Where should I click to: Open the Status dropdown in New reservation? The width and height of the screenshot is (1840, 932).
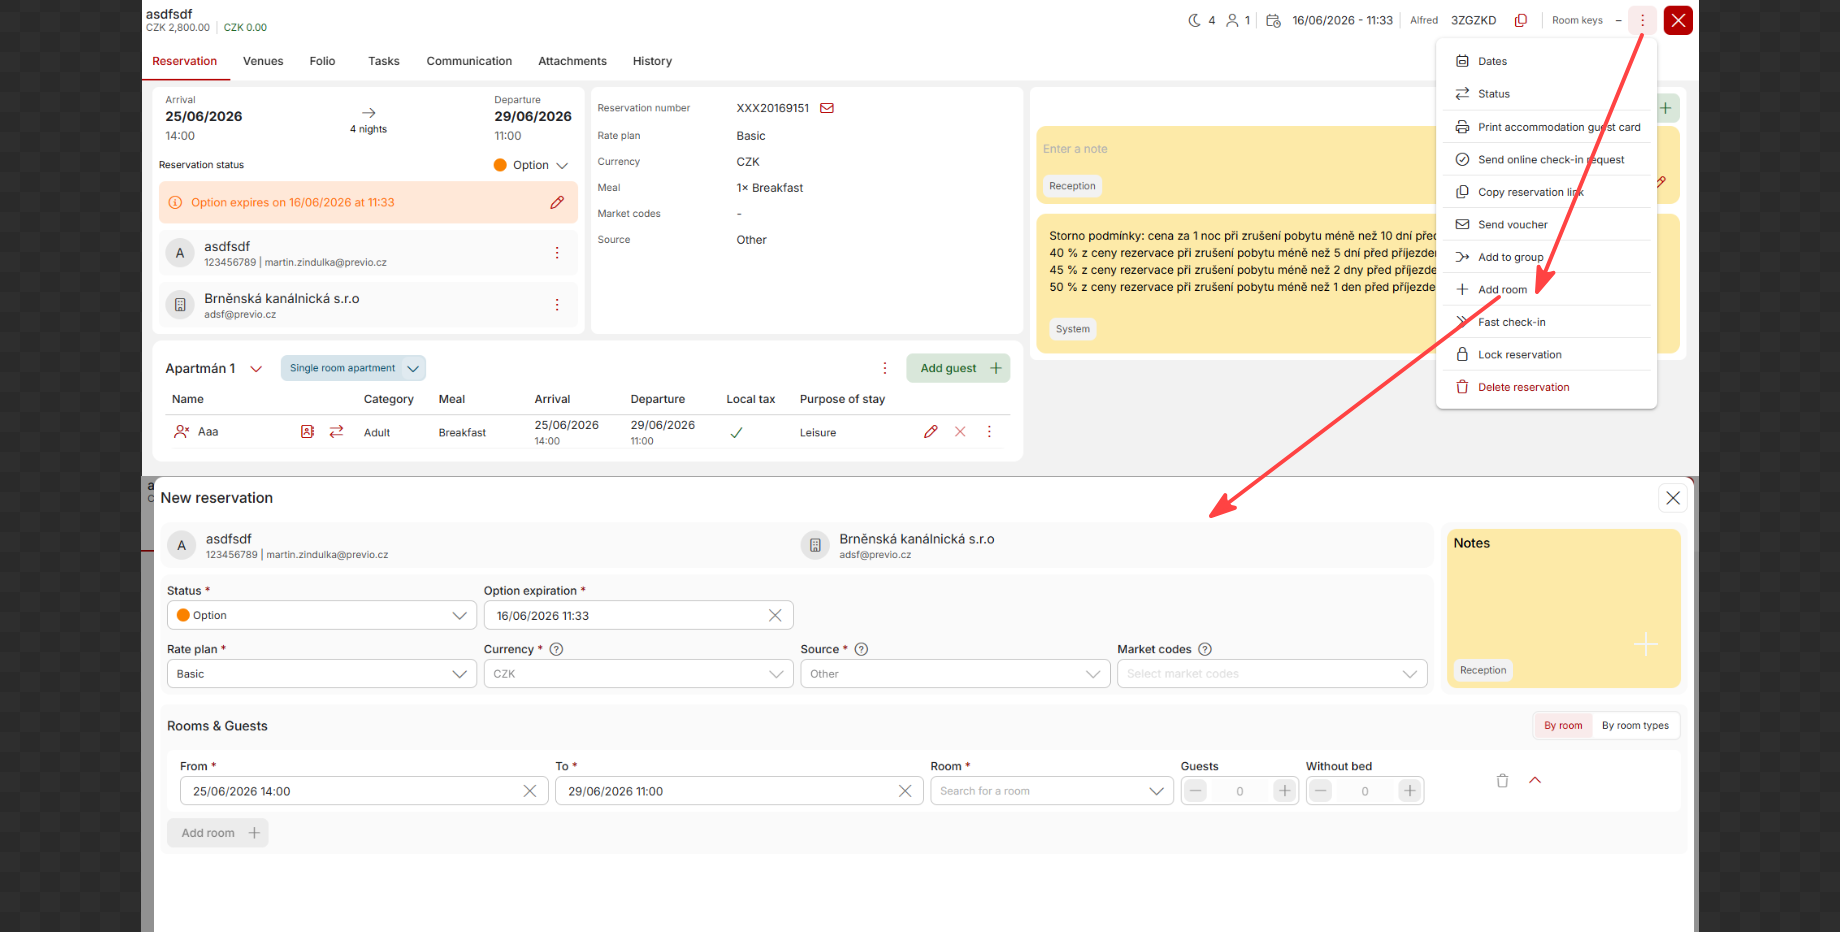pyautogui.click(x=322, y=616)
